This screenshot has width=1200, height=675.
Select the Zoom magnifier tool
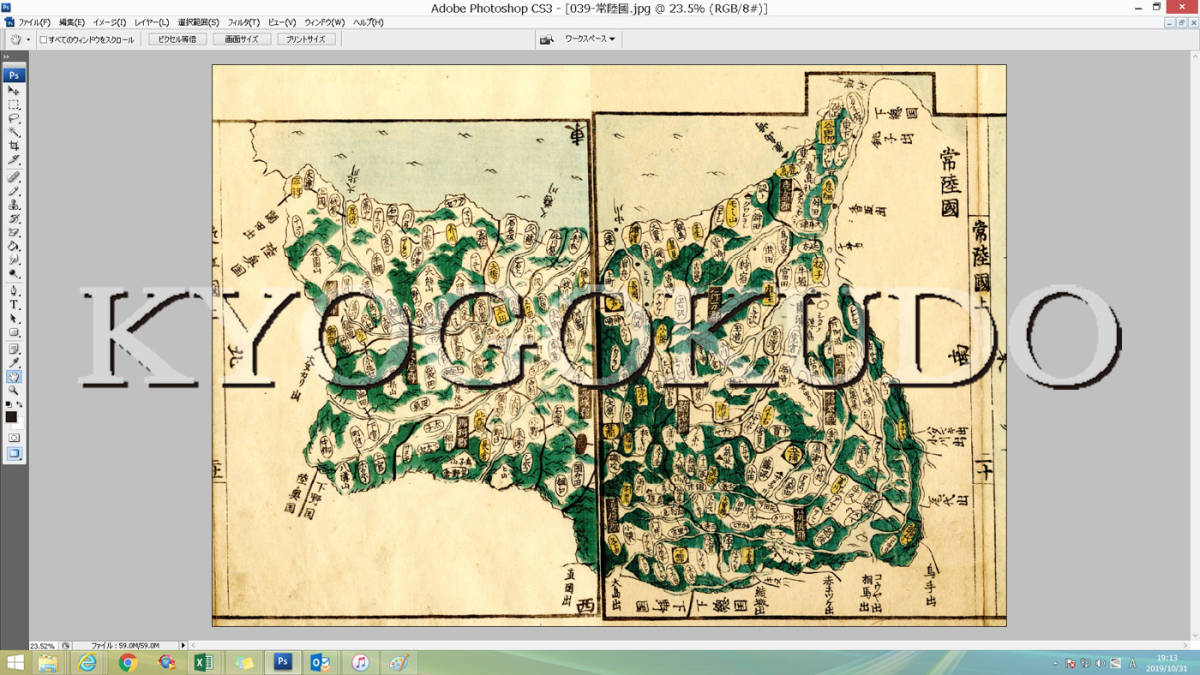14,391
